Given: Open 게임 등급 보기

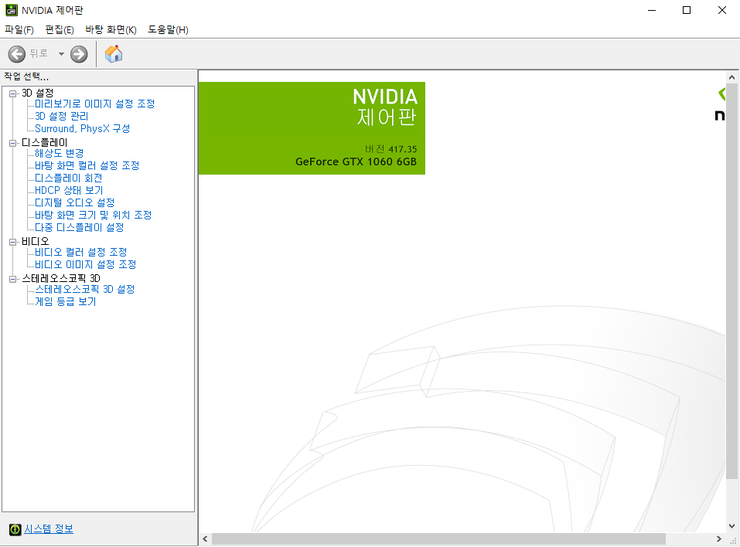Looking at the screenshot, I should pos(65,302).
